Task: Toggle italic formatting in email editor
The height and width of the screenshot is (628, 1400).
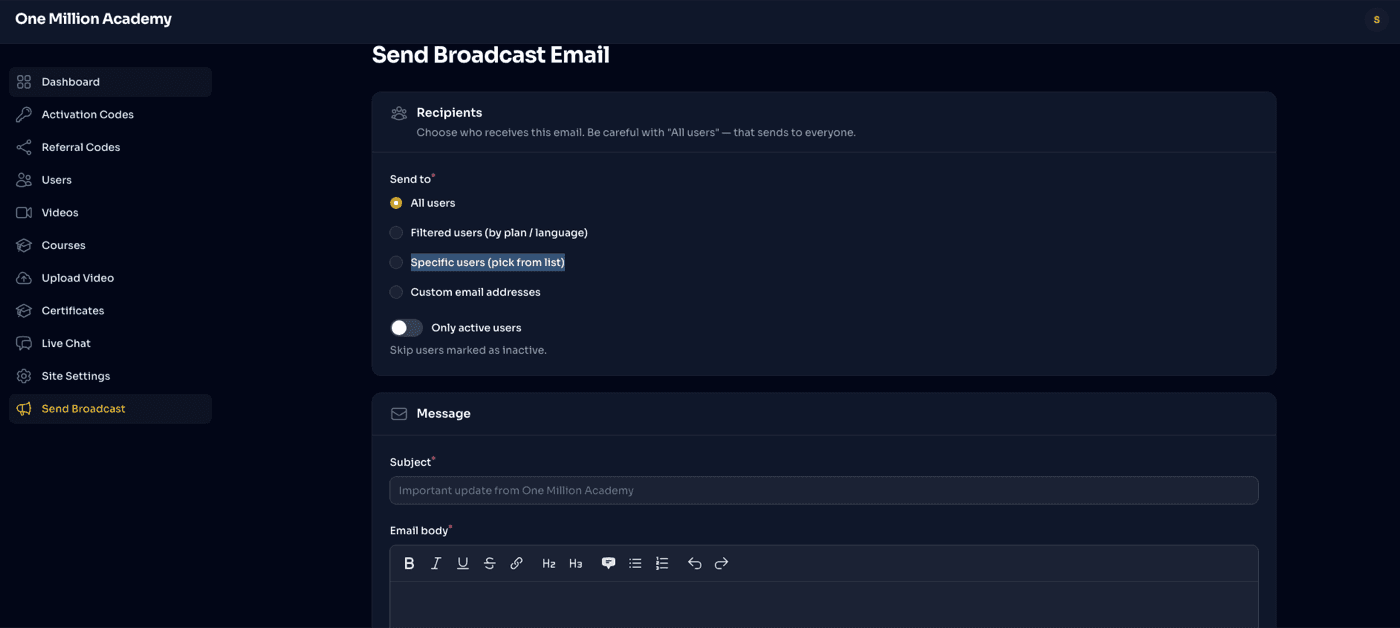Action: [x=436, y=563]
